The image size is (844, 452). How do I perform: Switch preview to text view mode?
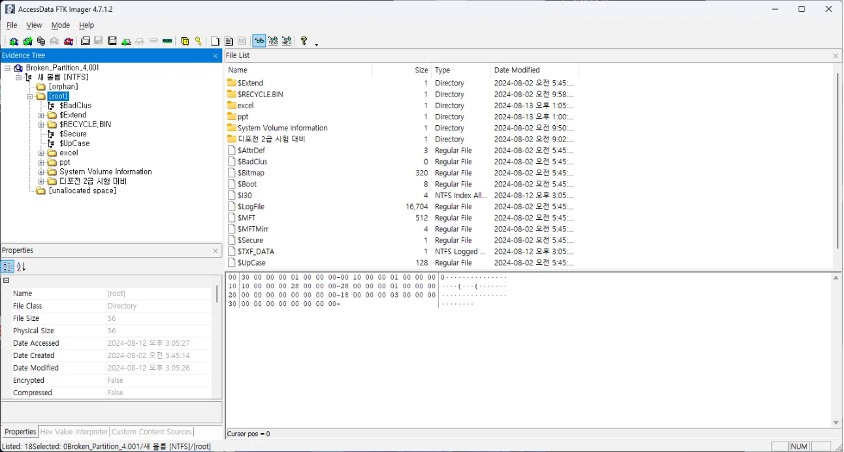coord(273,41)
